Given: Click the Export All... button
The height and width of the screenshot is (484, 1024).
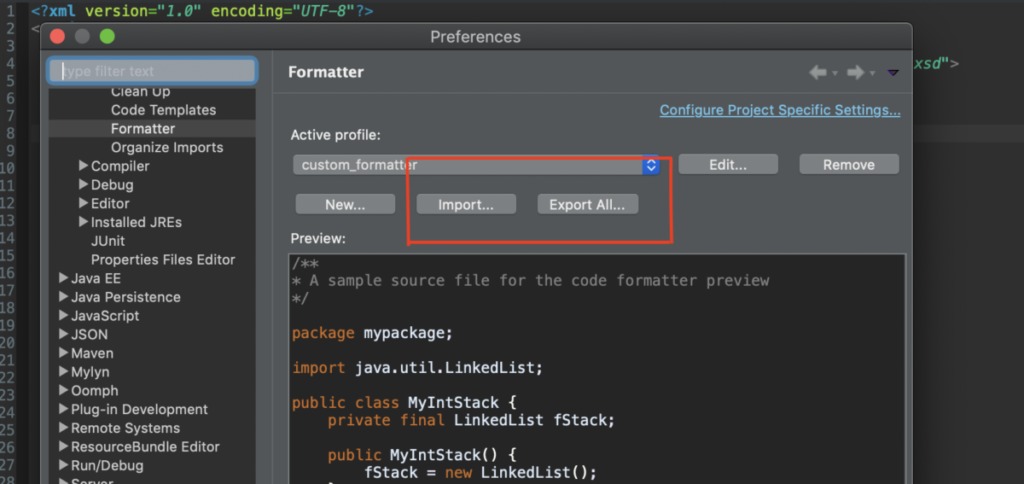Looking at the screenshot, I should [x=587, y=204].
